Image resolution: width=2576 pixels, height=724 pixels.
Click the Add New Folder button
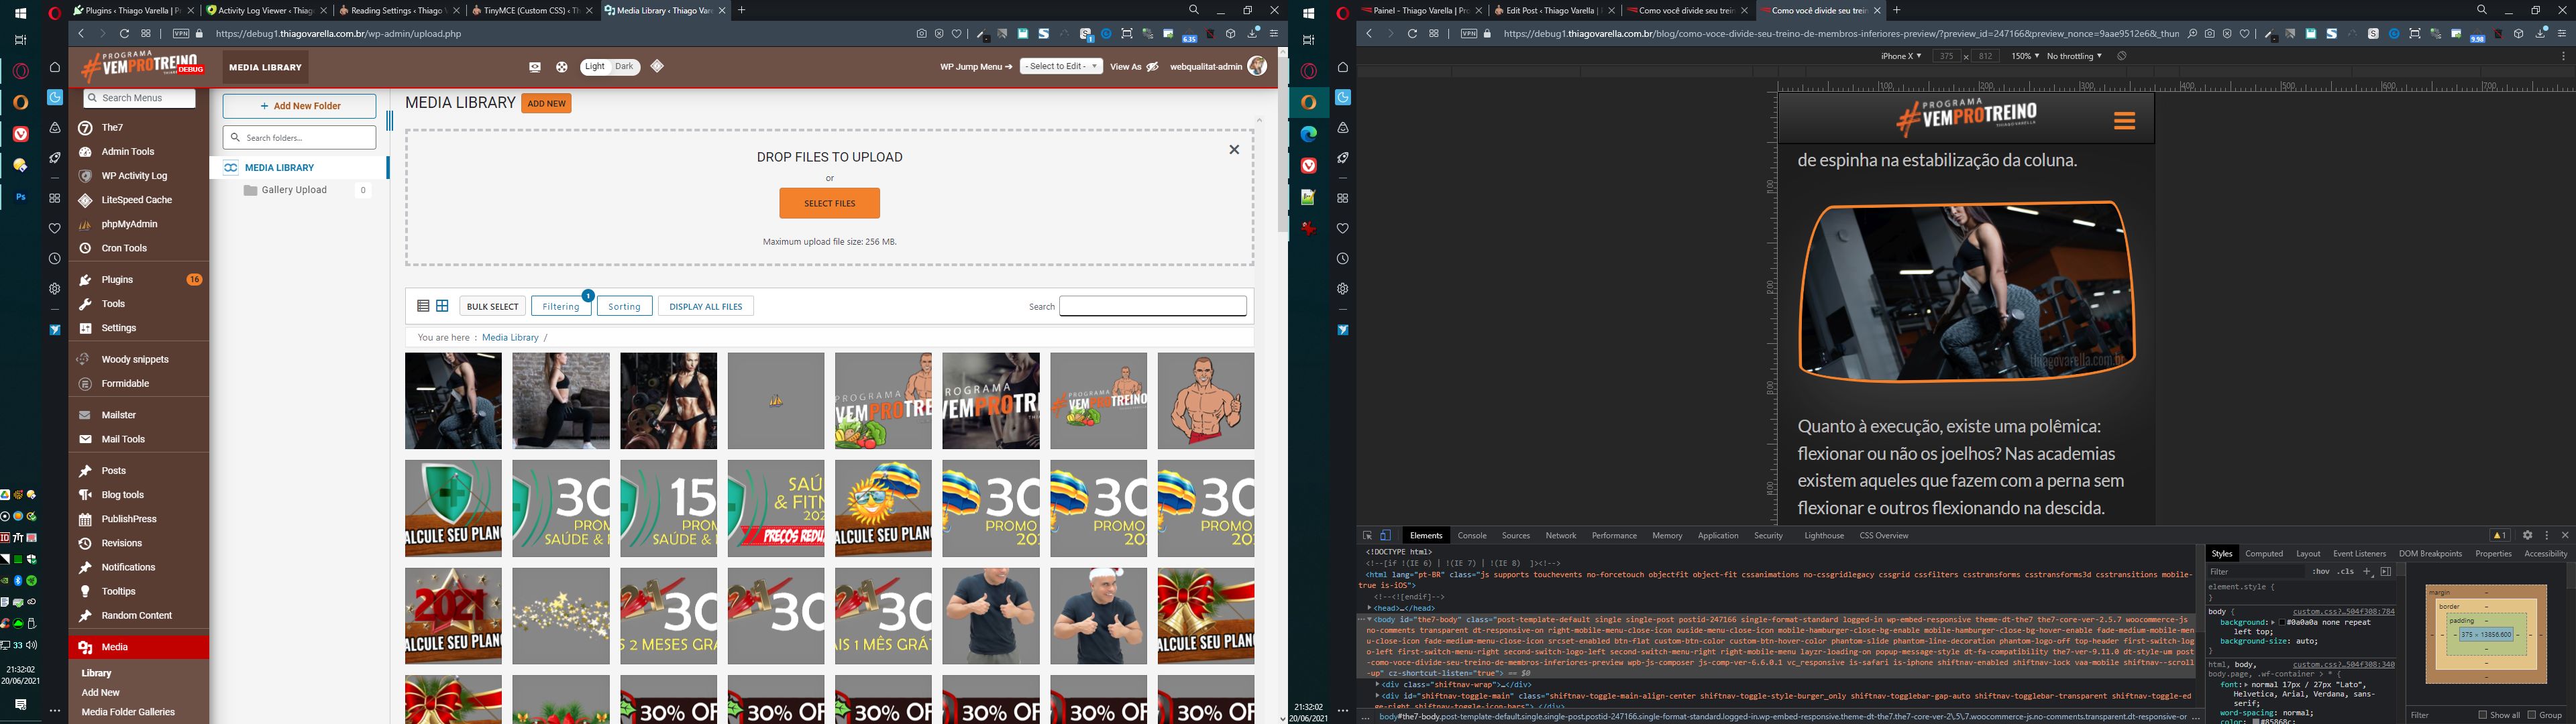pos(300,106)
